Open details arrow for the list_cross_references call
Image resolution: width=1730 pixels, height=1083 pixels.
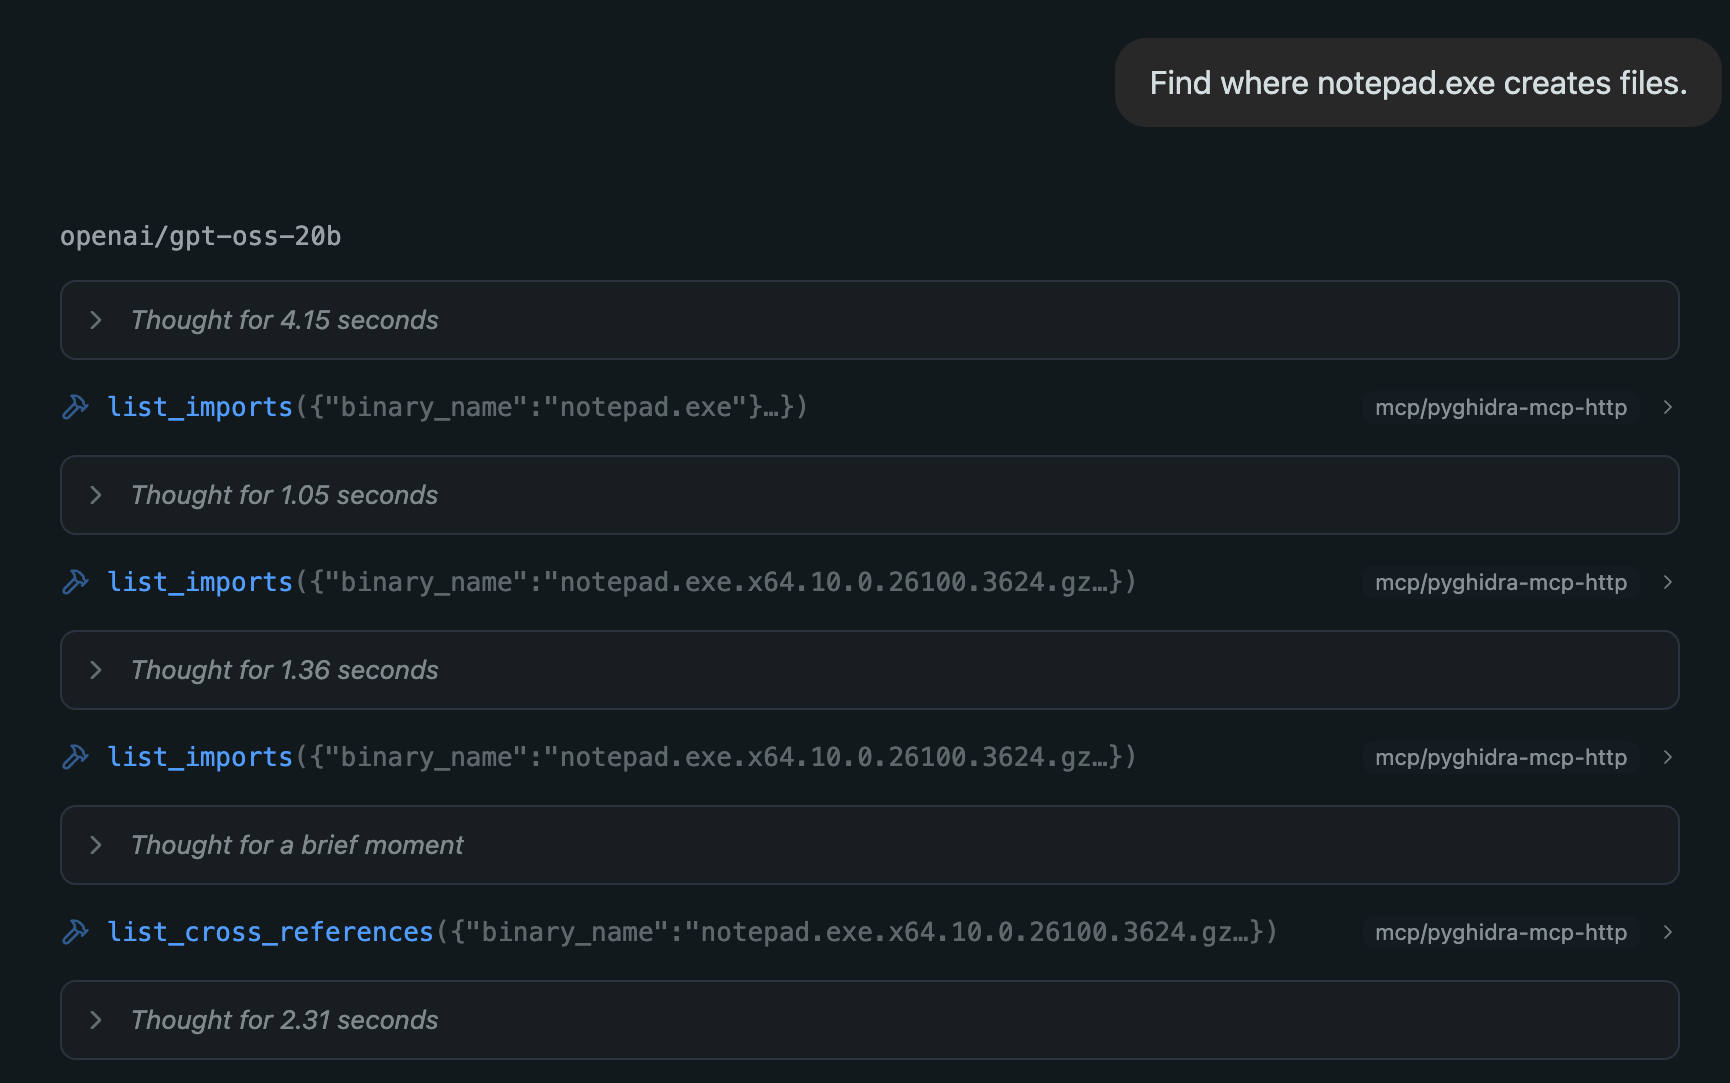pyautogui.click(x=1667, y=932)
